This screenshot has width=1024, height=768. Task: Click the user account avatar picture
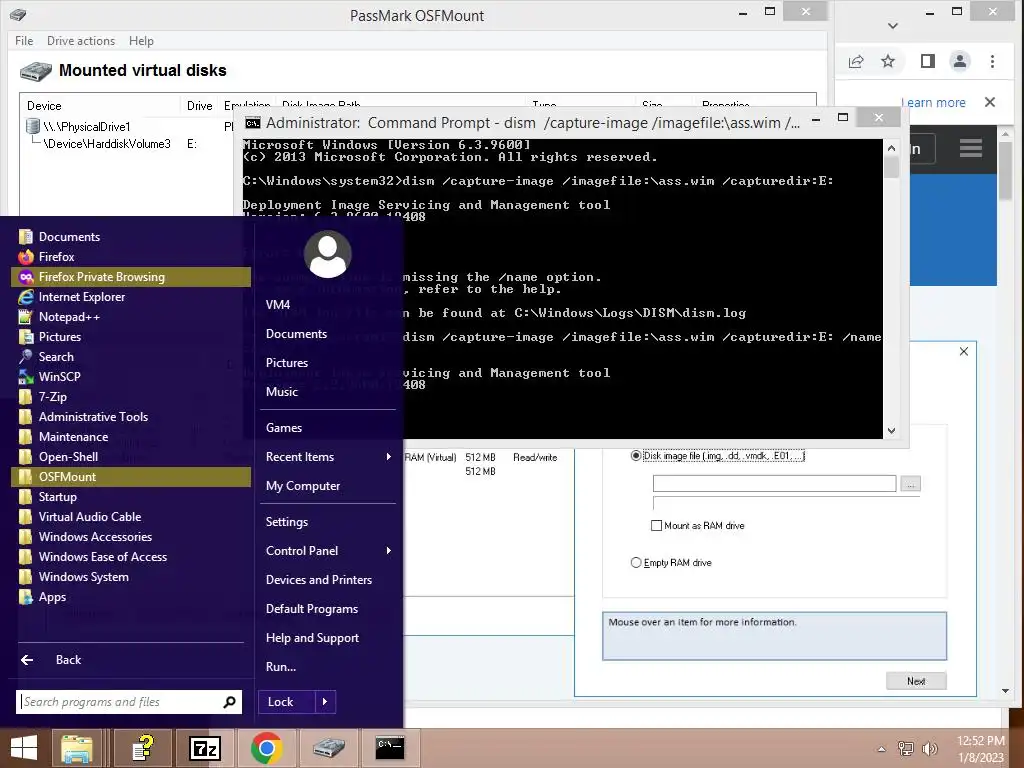coord(328,254)
